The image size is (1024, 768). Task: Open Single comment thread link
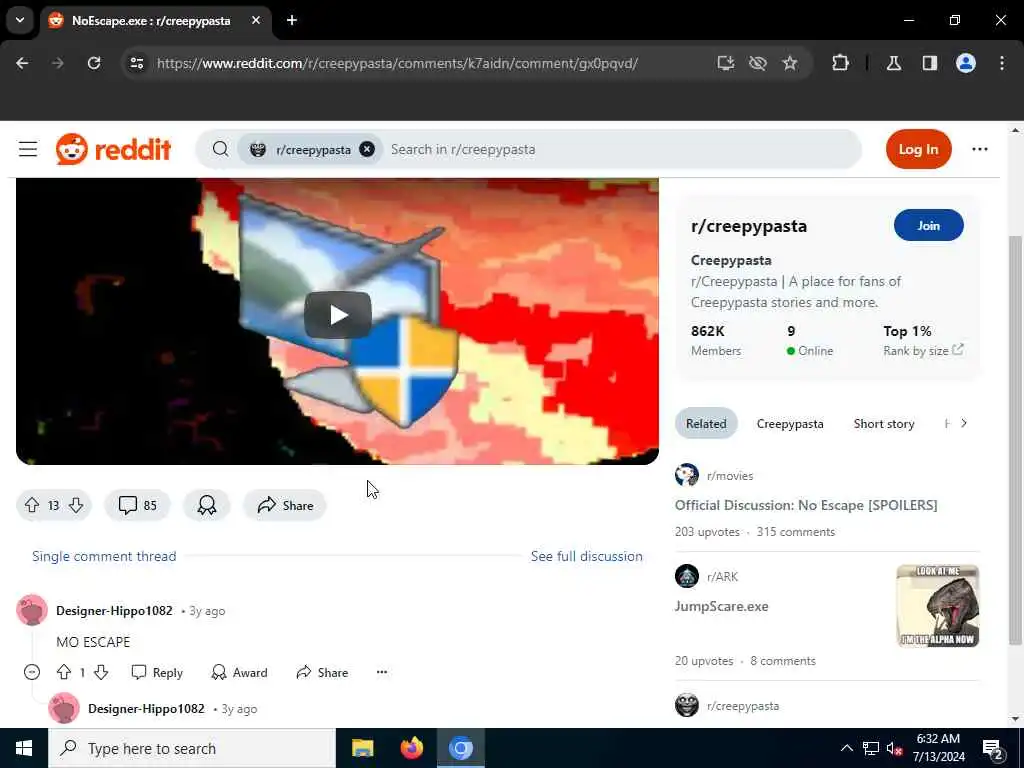point(104,556)
